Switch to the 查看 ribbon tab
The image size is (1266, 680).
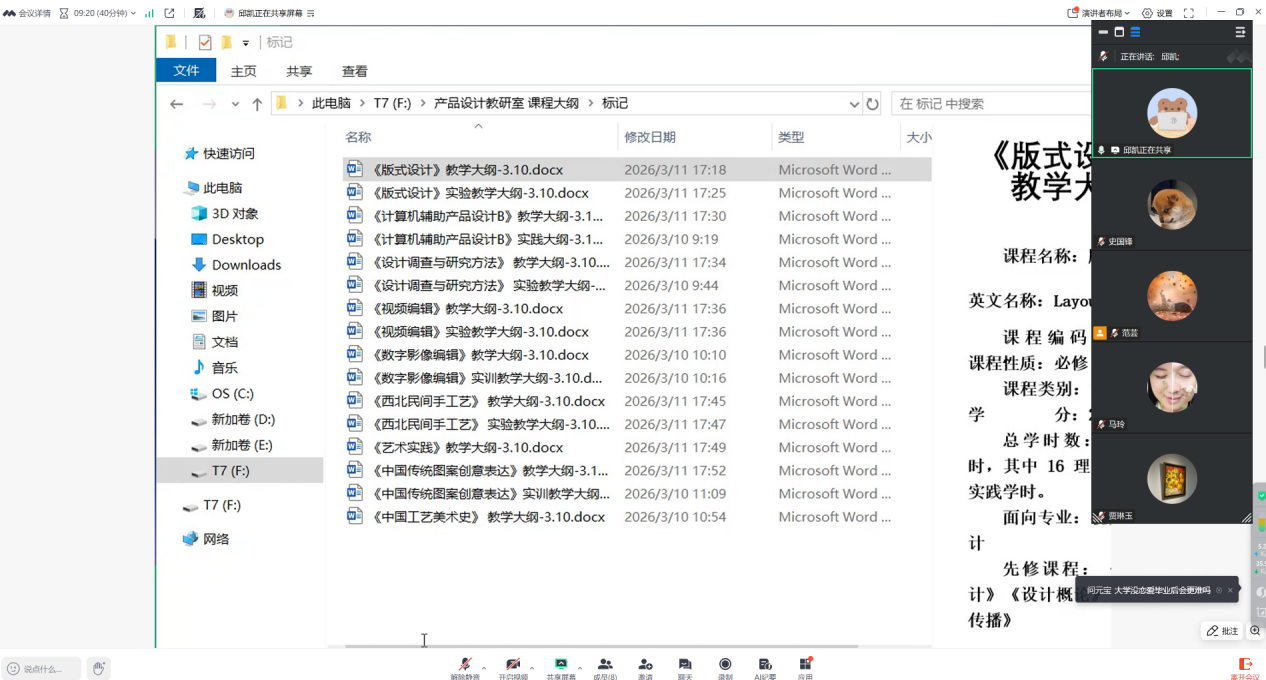[x=354, y=71]
